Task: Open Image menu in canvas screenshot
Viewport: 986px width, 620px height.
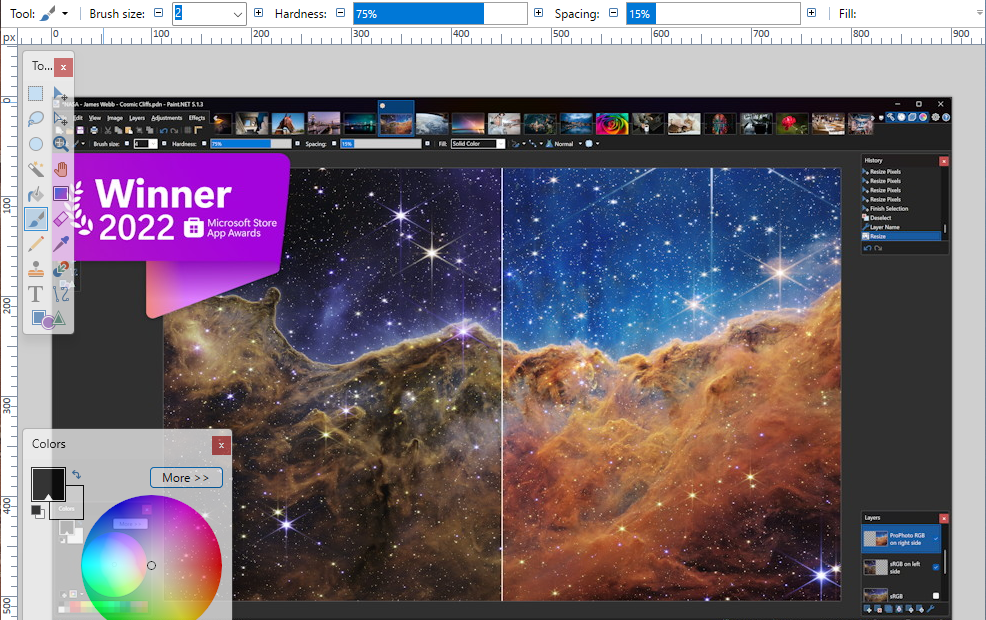Action: [114, 118]
